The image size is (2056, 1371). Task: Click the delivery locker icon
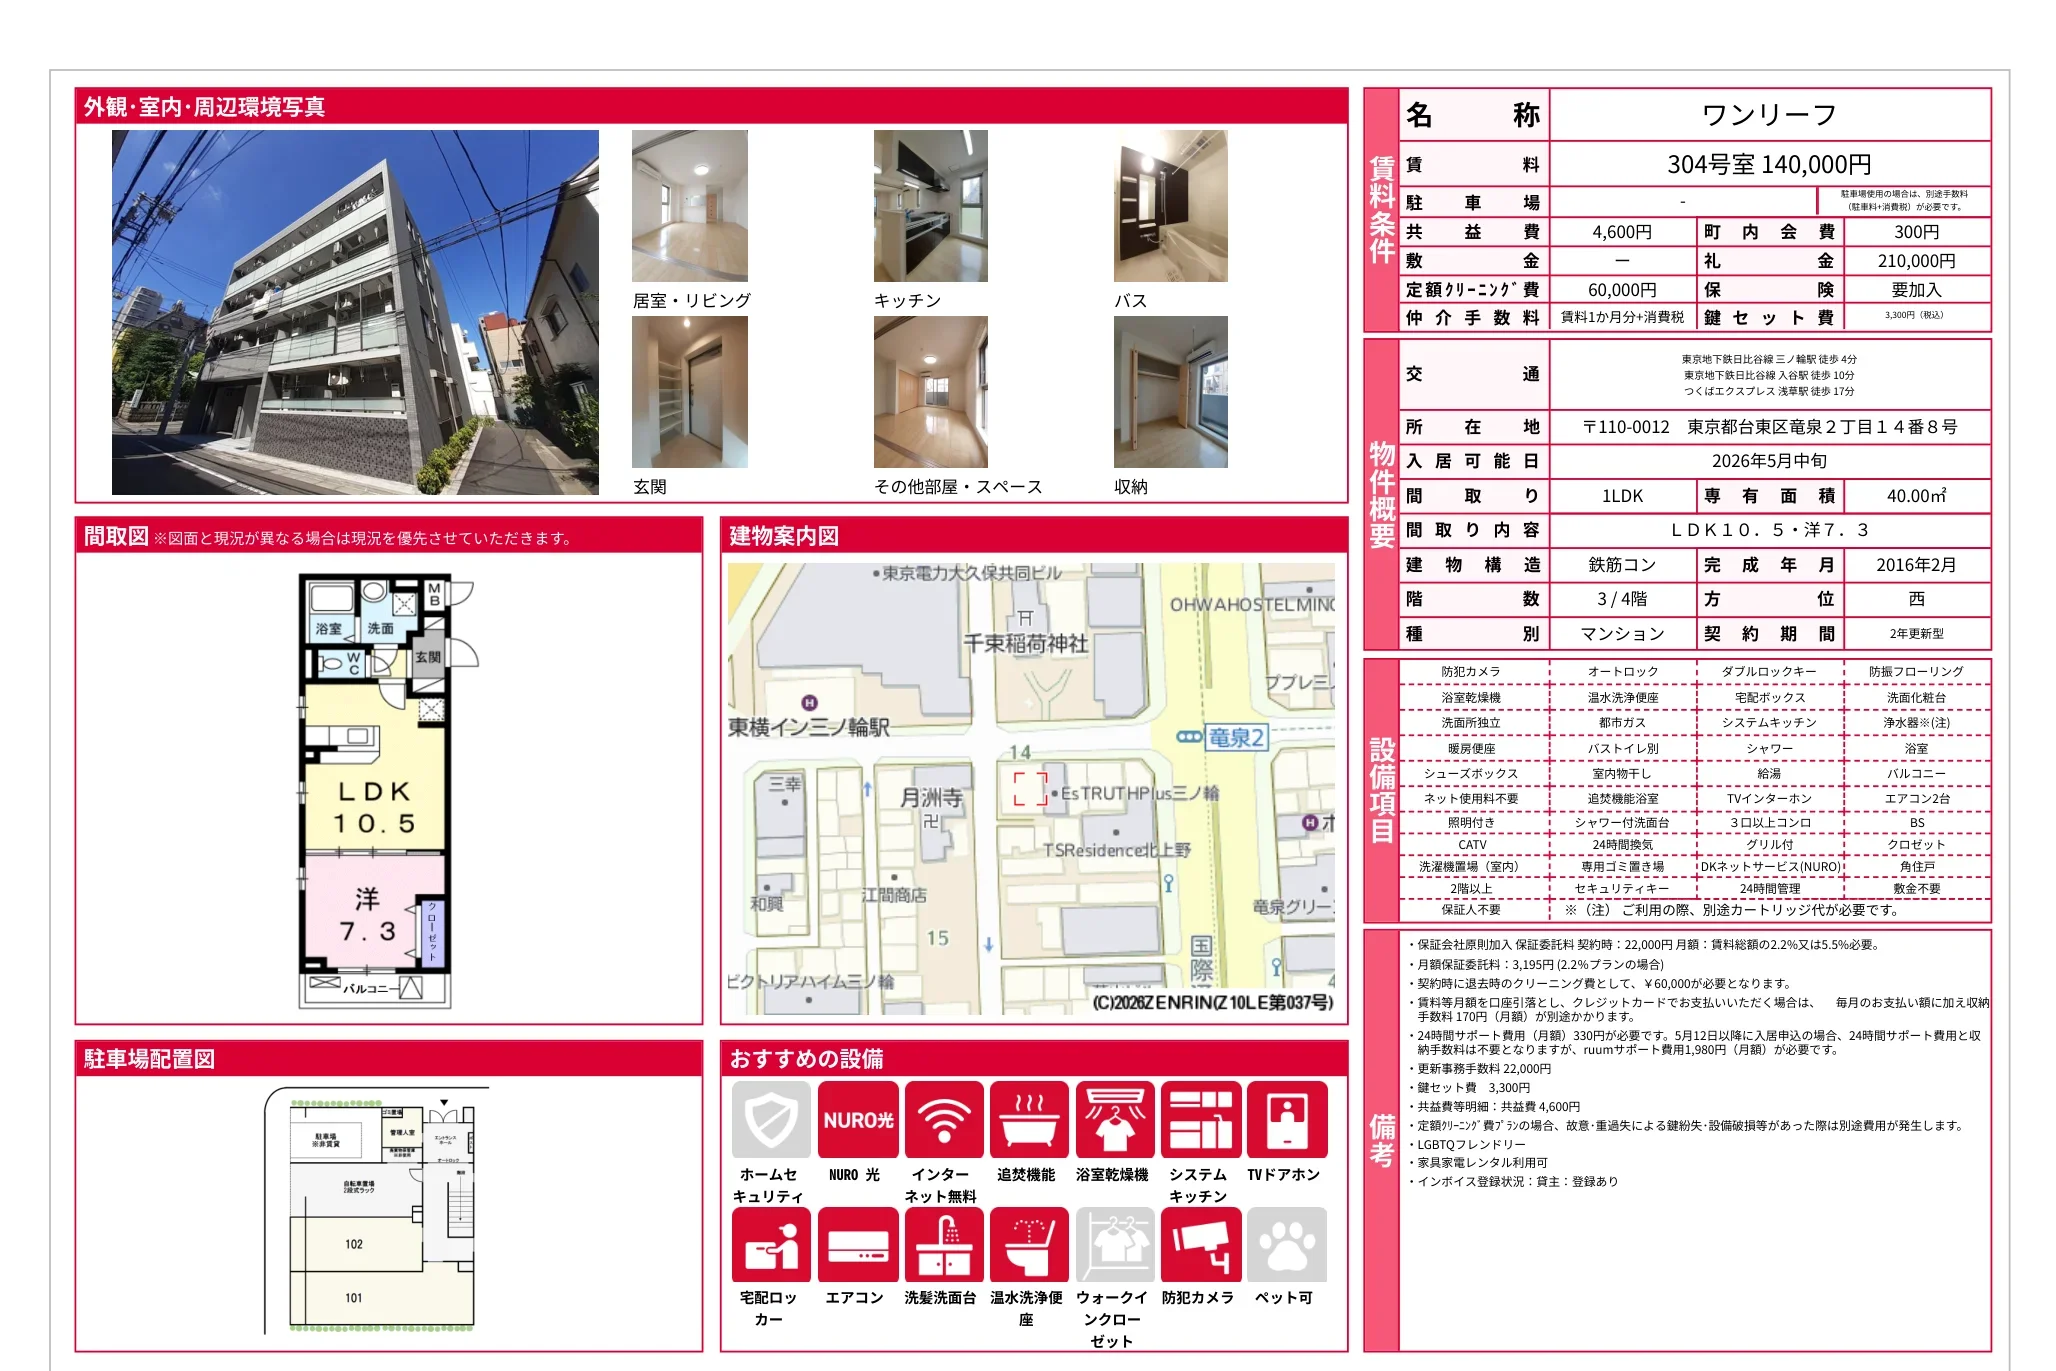coord(770,1245)
